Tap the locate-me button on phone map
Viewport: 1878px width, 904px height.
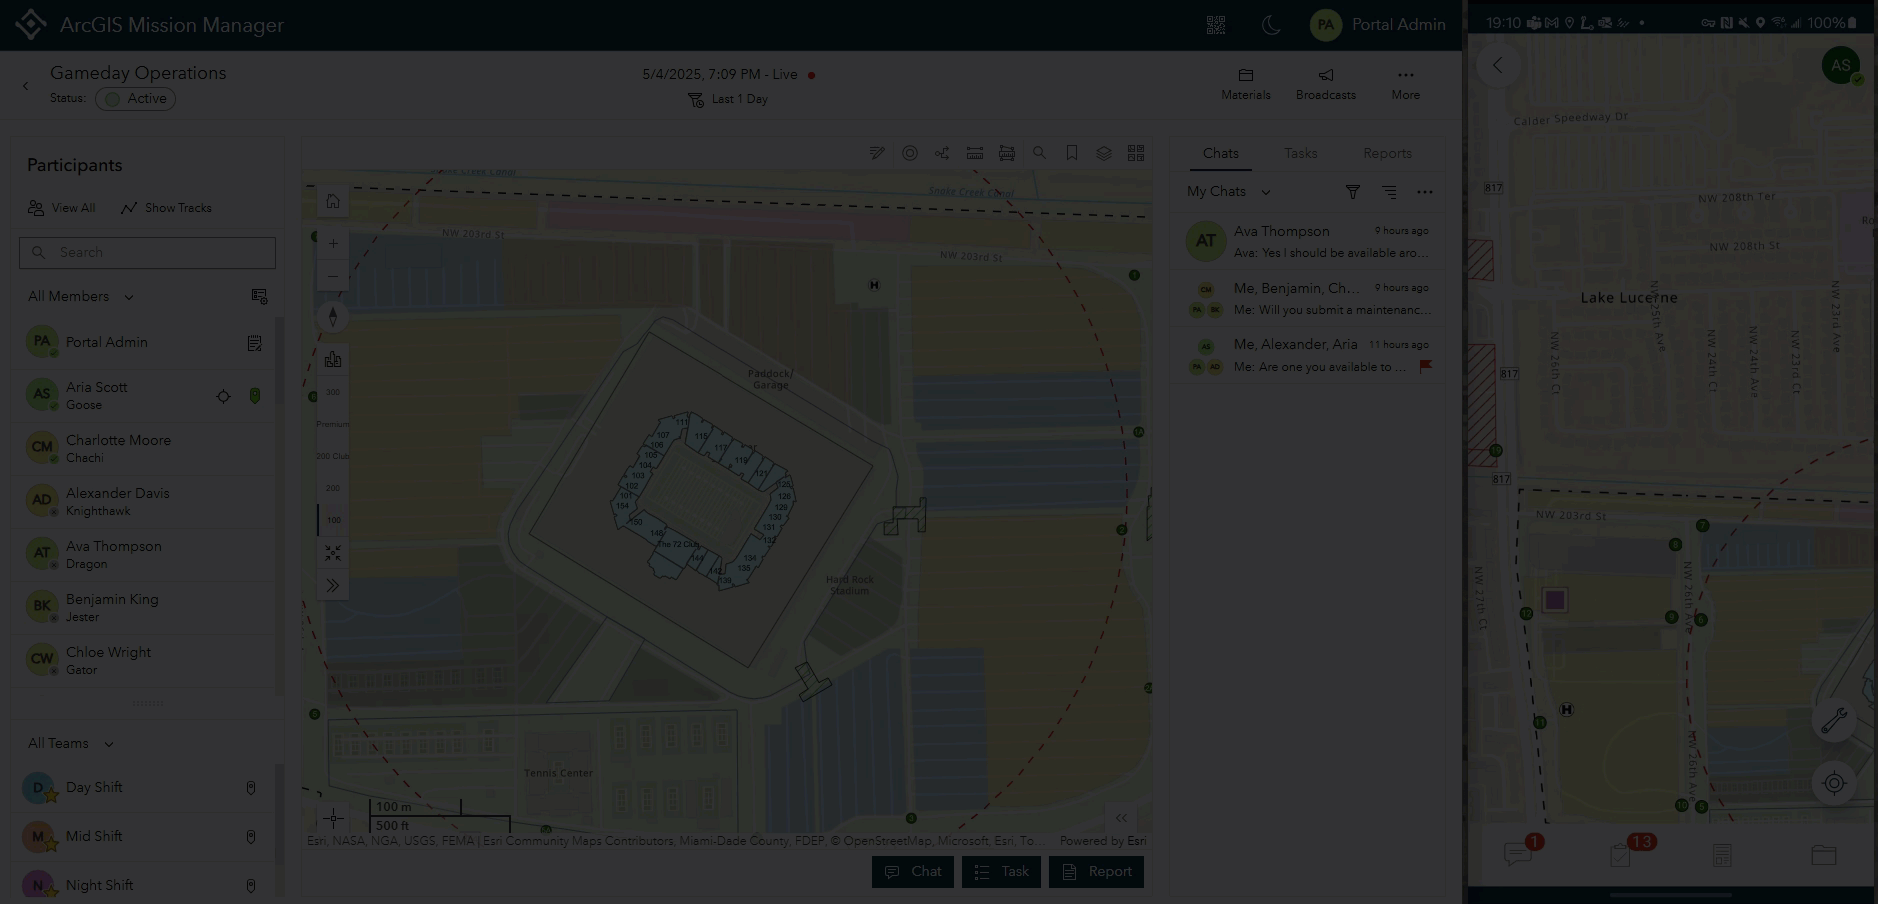coord(1834,783)
